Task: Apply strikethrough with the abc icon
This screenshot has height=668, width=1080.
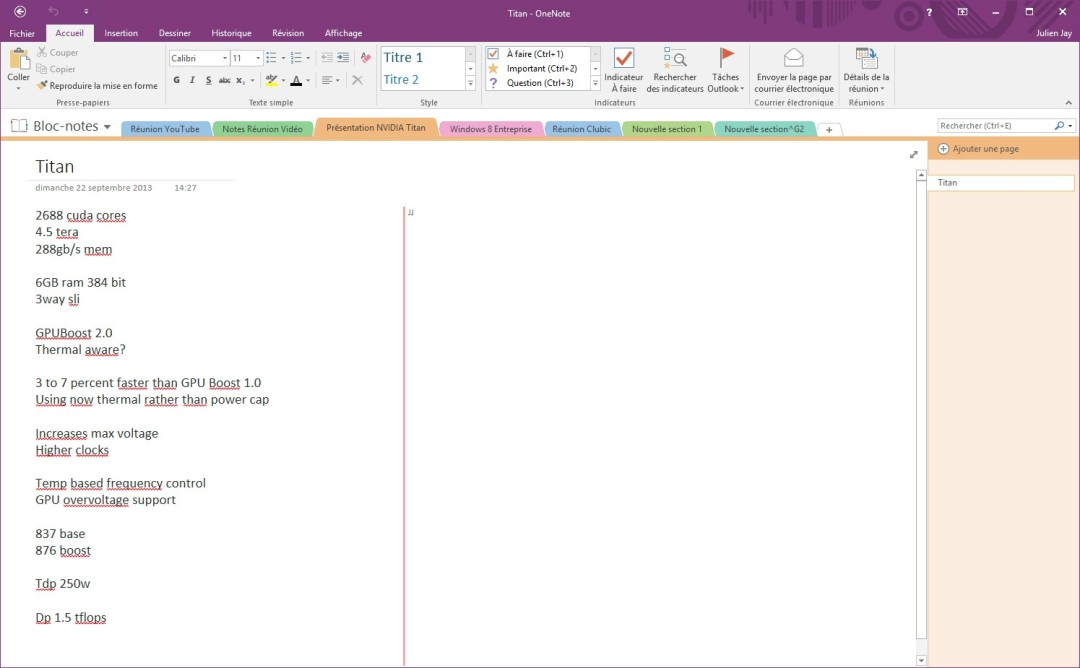Action: click(224, 79)
